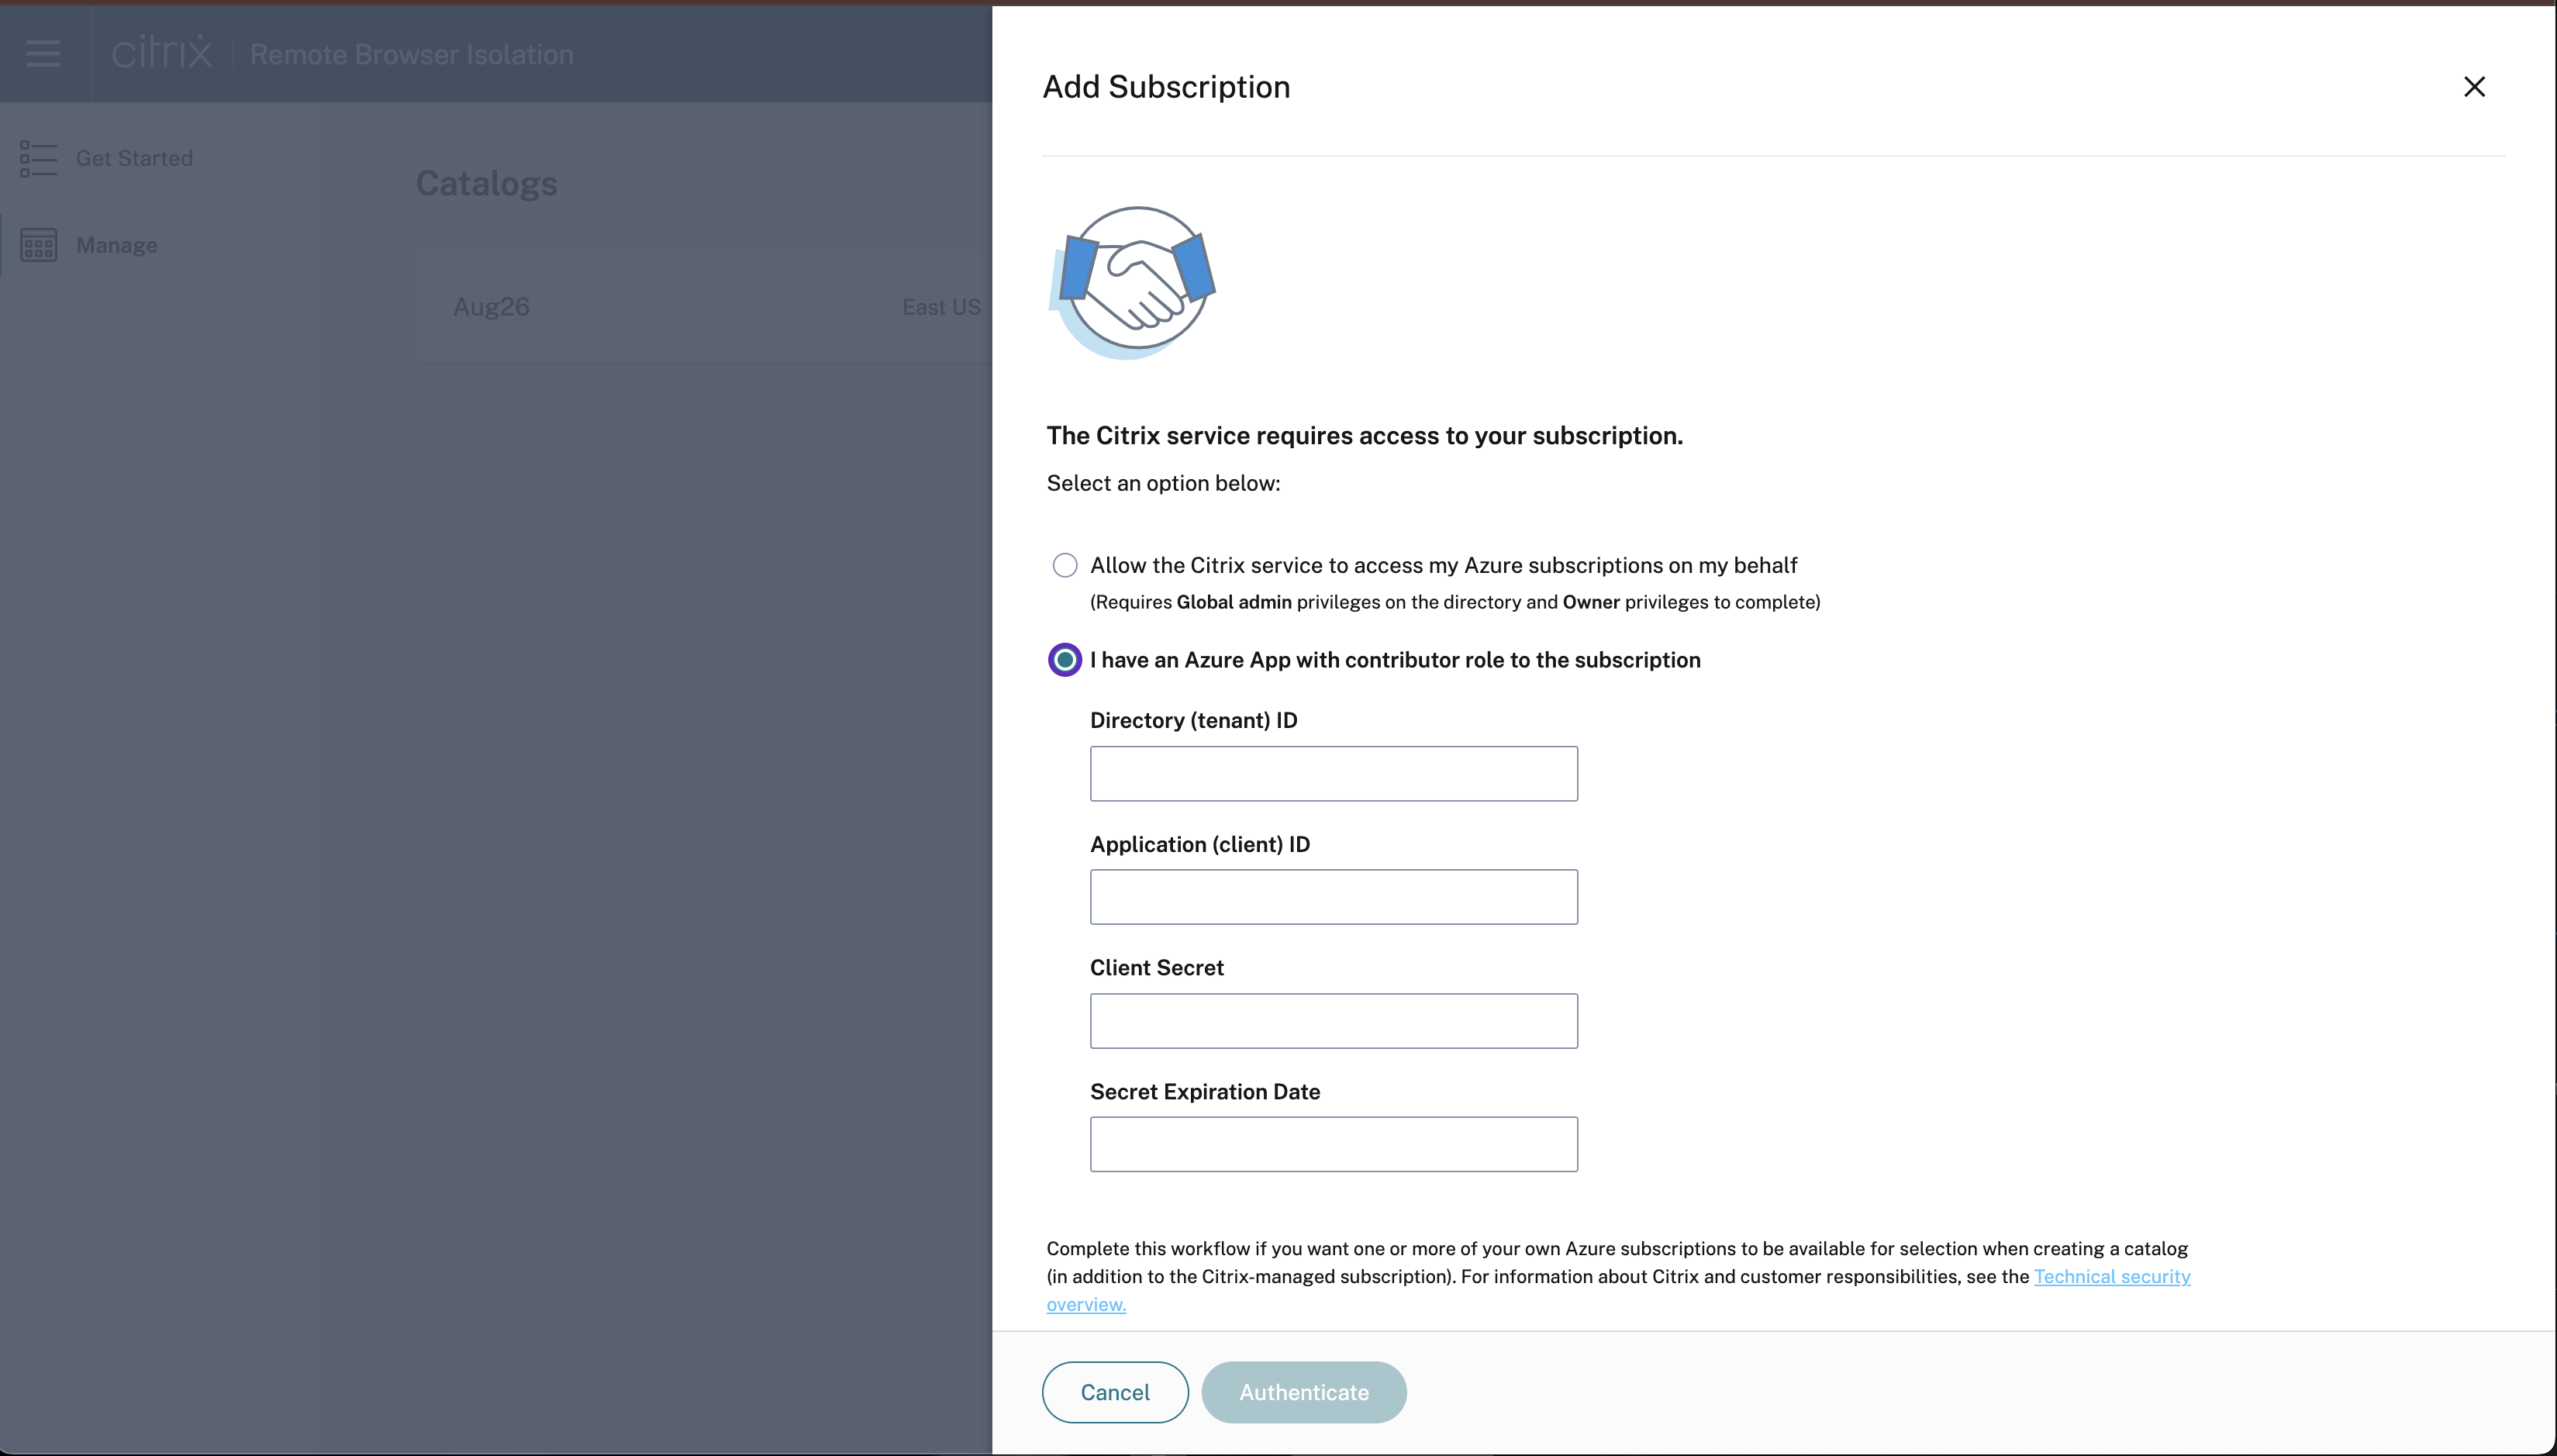Image resolution: width=2557 pixels, height=1456 pixels.
Task: Click the Get Started list icon
Action: click(x=38, y=158)
